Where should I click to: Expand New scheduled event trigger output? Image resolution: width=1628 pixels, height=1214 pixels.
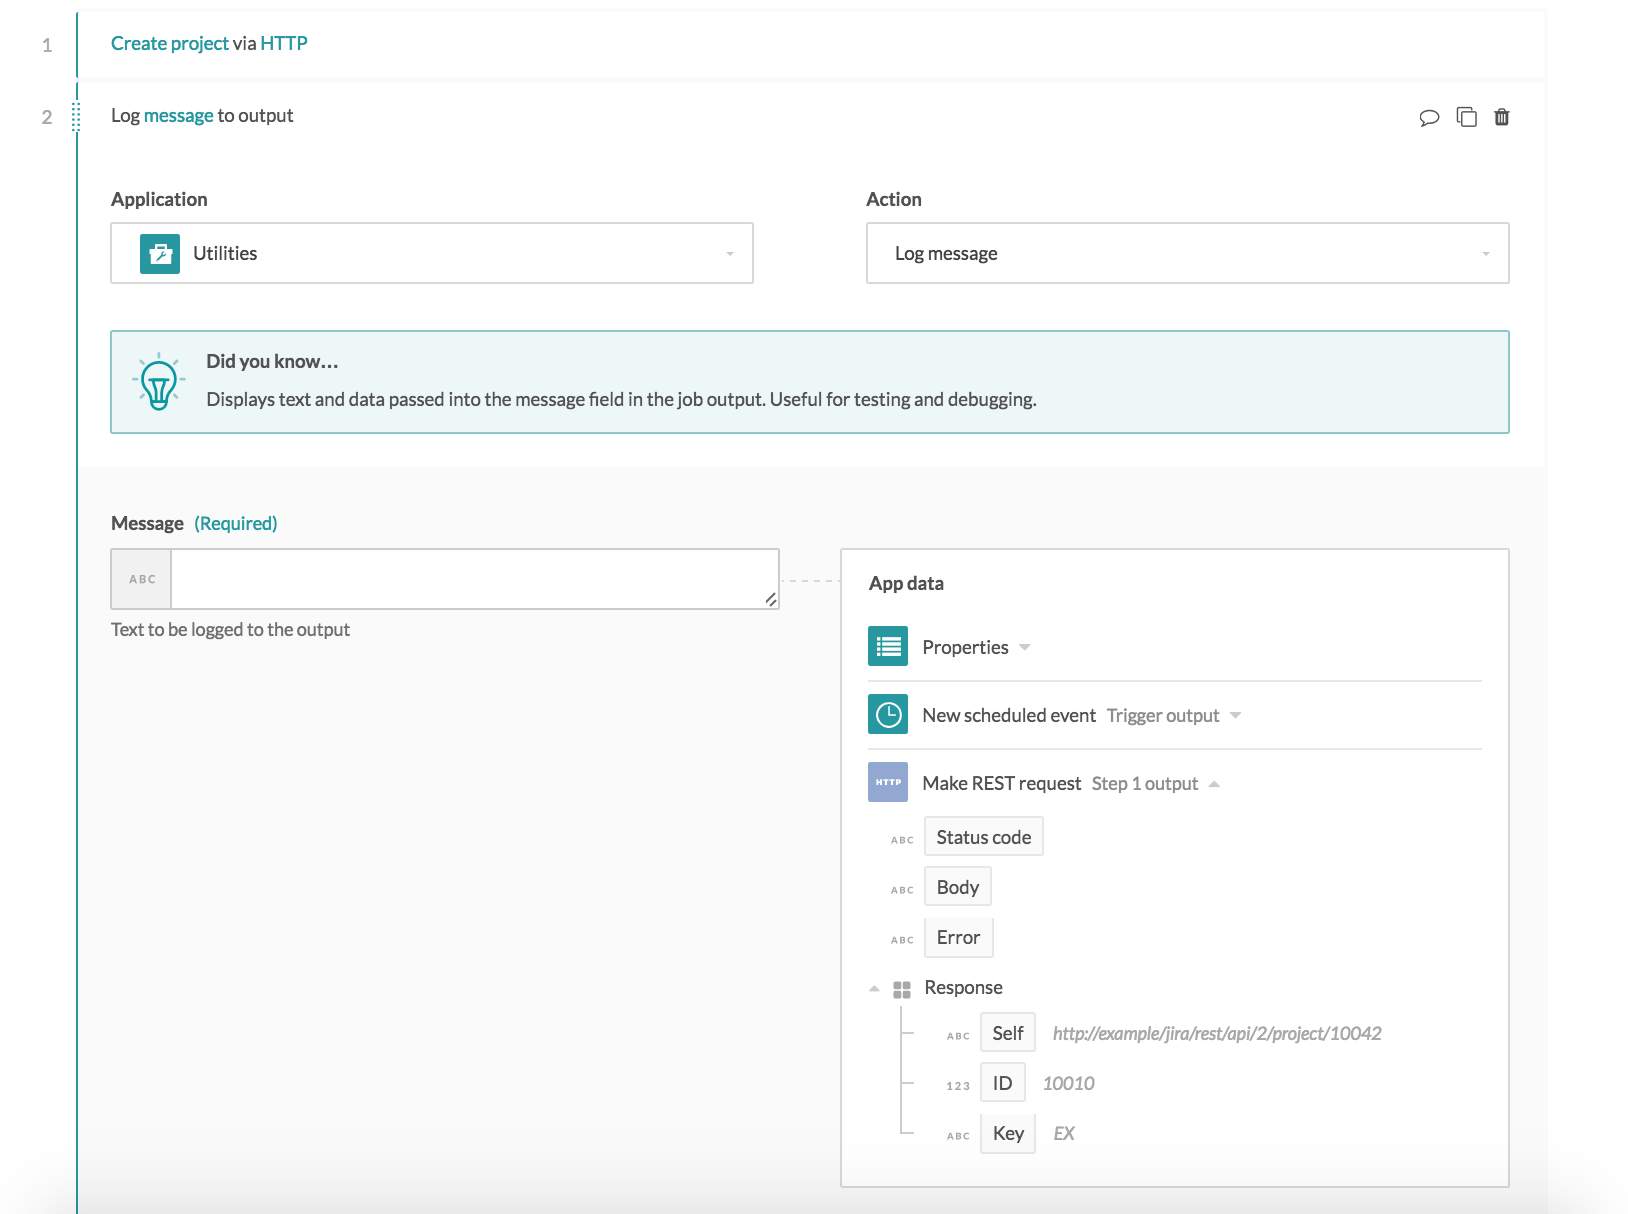1235,716
